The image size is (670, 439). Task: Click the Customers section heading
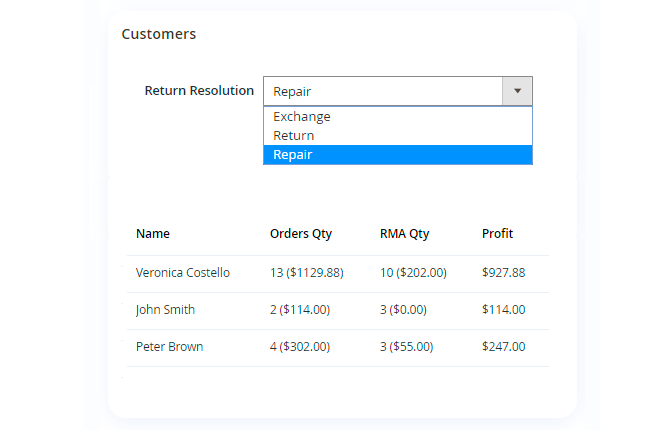pyautogui.click(x=159, y=34)
